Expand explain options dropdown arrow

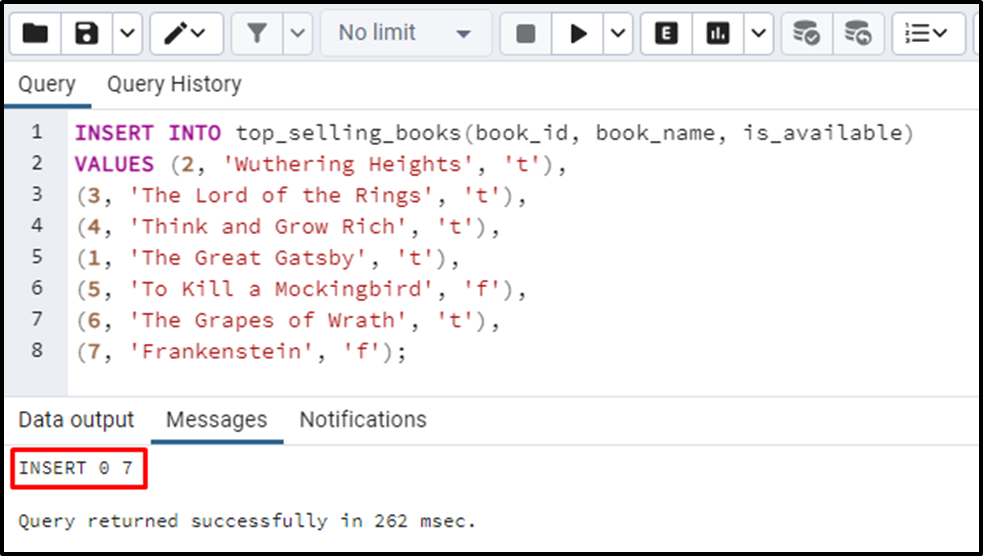[759, 33]
